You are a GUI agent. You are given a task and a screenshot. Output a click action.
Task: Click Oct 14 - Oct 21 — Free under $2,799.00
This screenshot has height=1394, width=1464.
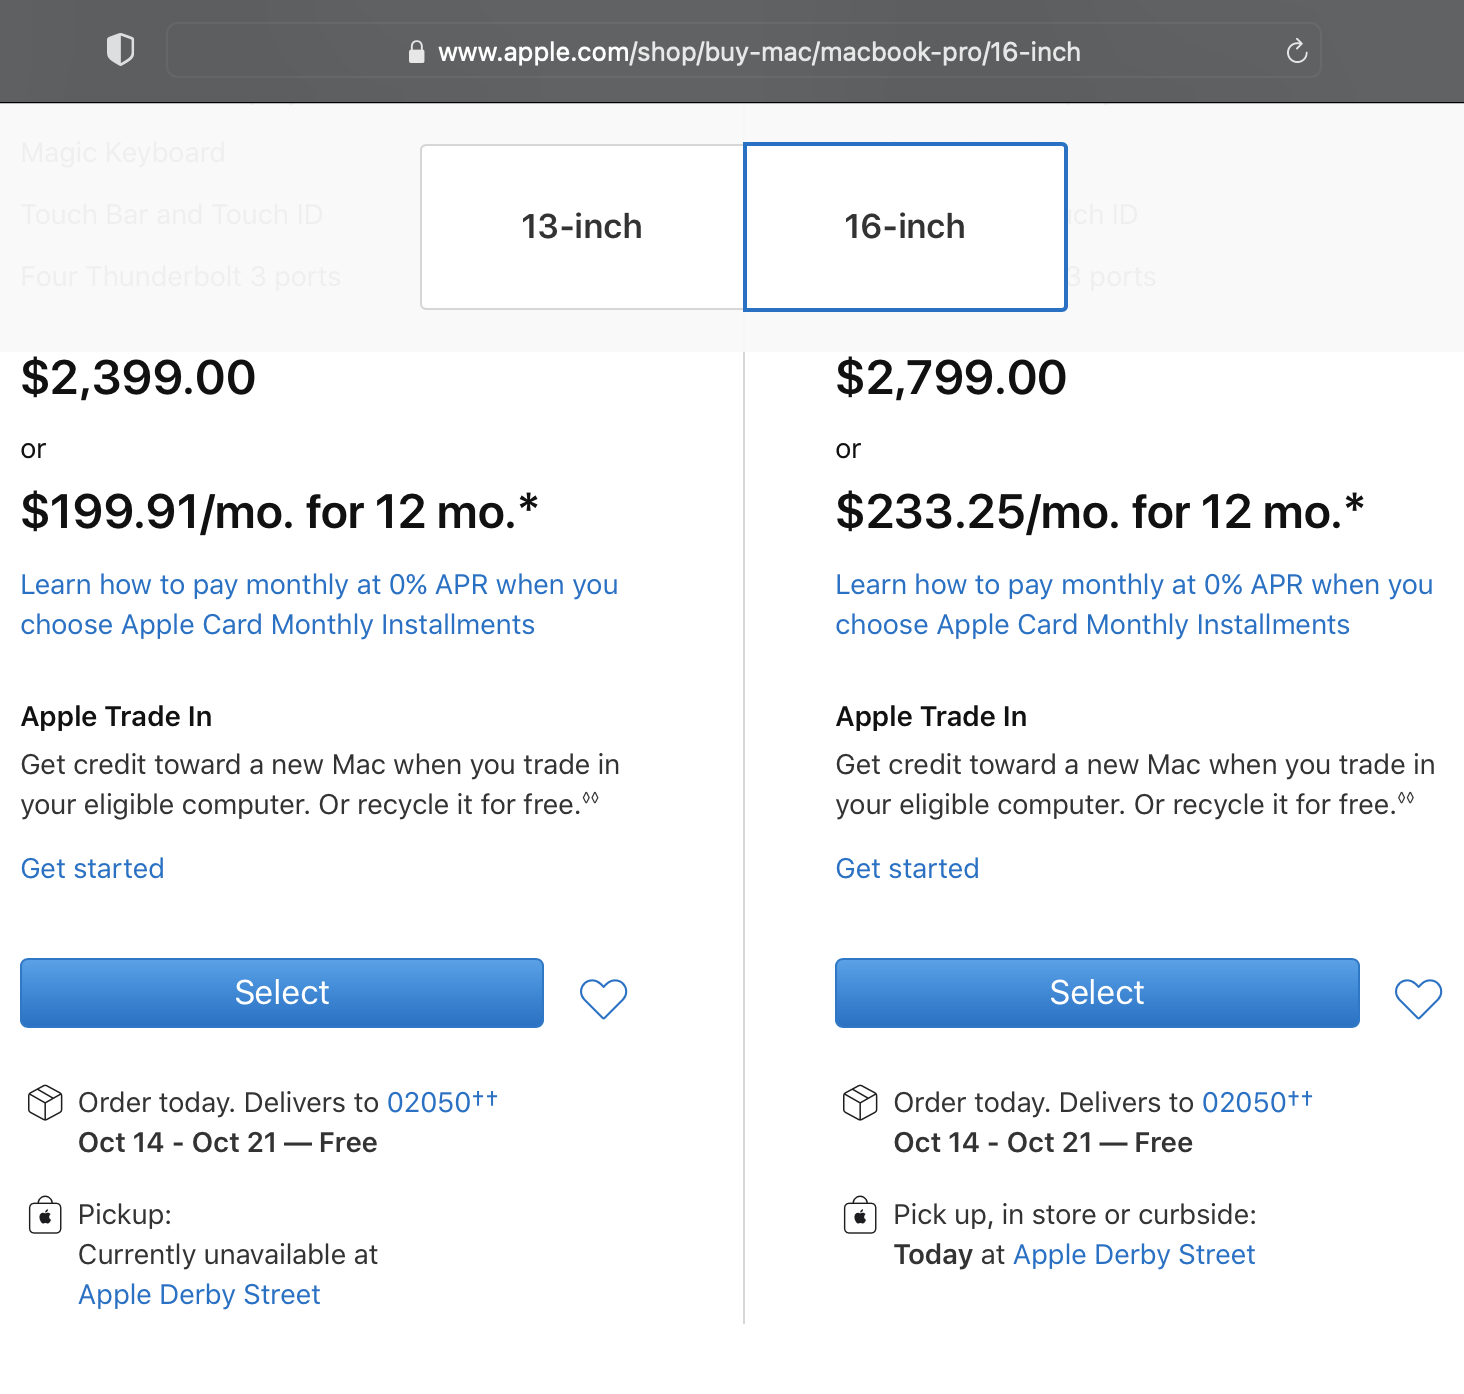click(1043, 1142)
